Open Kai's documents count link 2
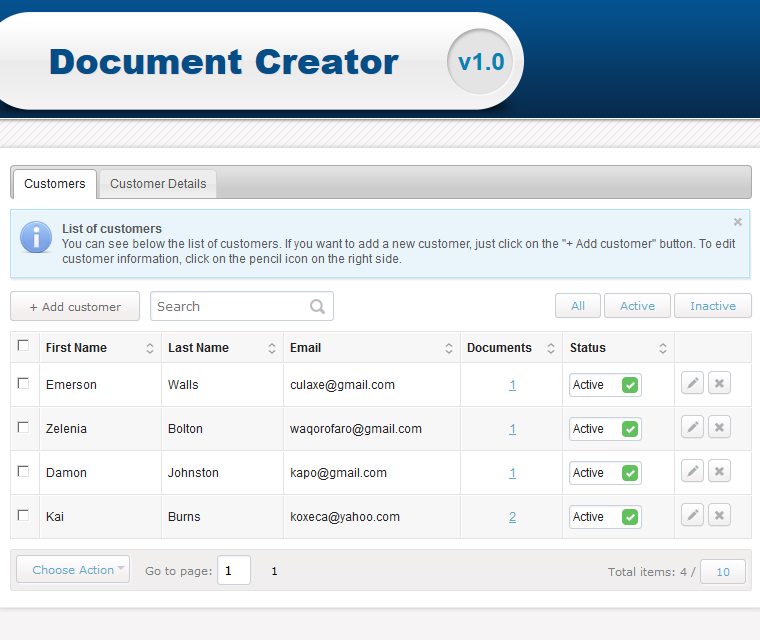760x640 pixels. 512,517
